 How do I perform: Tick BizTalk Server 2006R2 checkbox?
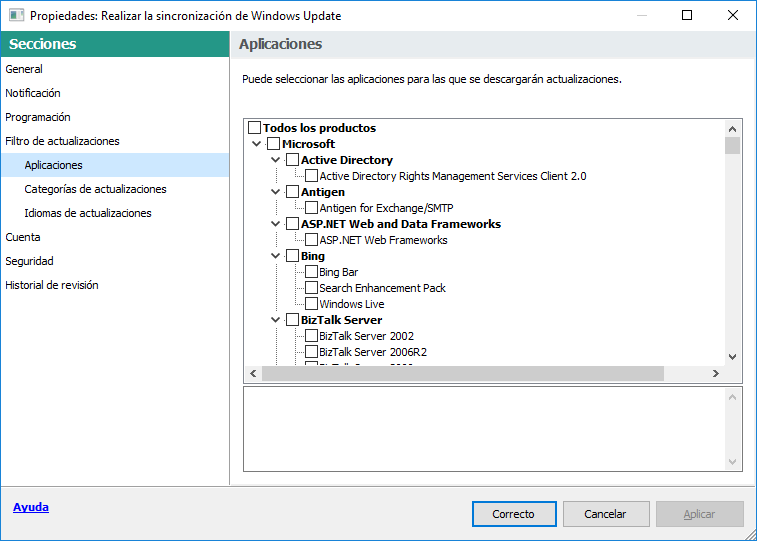click(311, 352)
